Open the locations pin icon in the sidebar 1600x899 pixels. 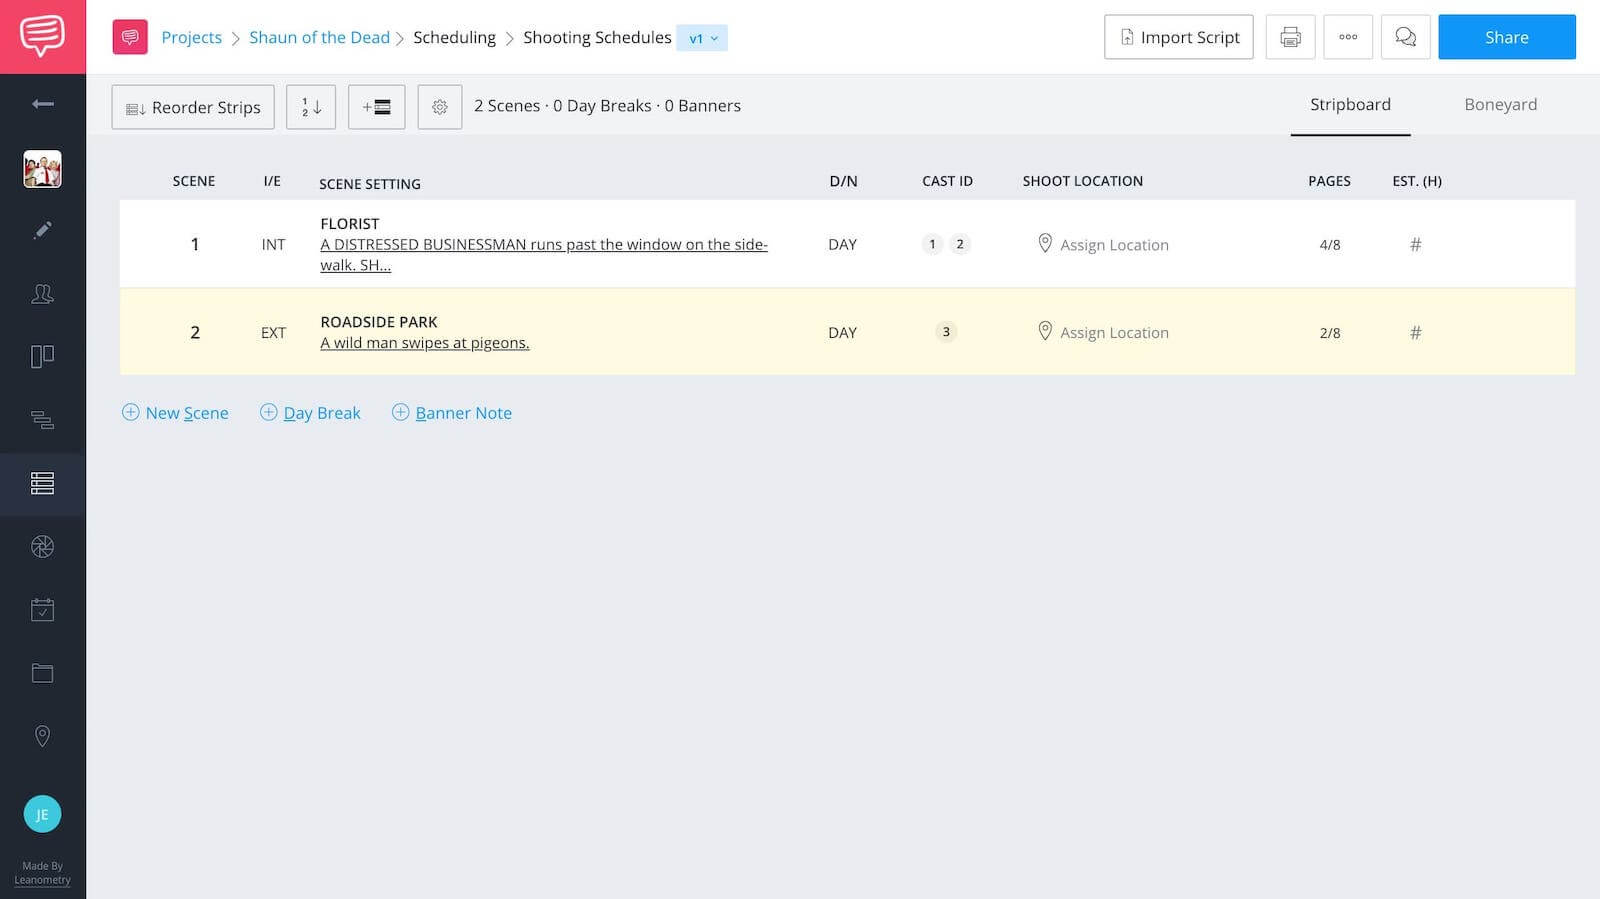[x=42, y=736]
